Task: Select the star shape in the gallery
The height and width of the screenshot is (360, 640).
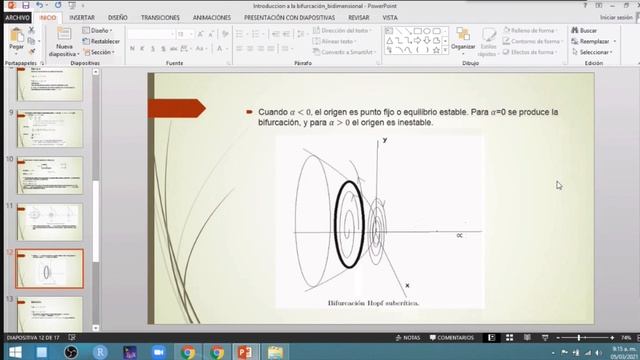Action: 436,50
